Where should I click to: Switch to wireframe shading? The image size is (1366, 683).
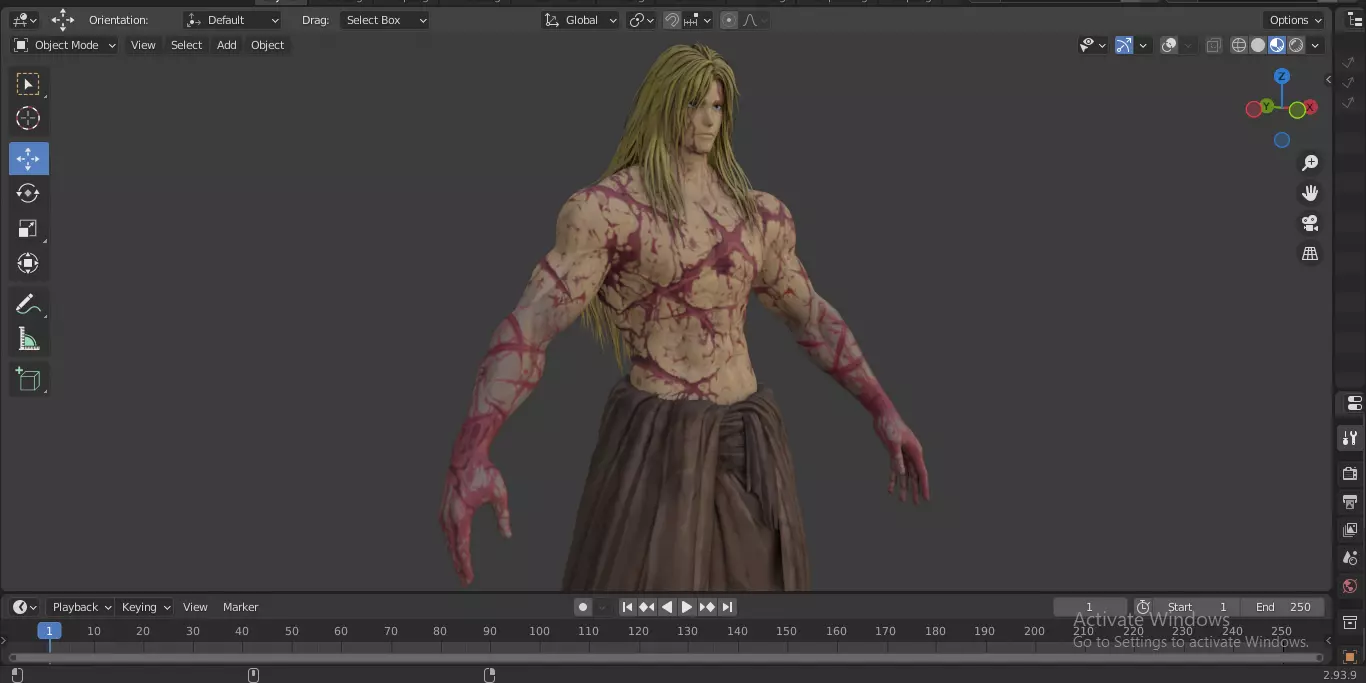pos(1239,45)
